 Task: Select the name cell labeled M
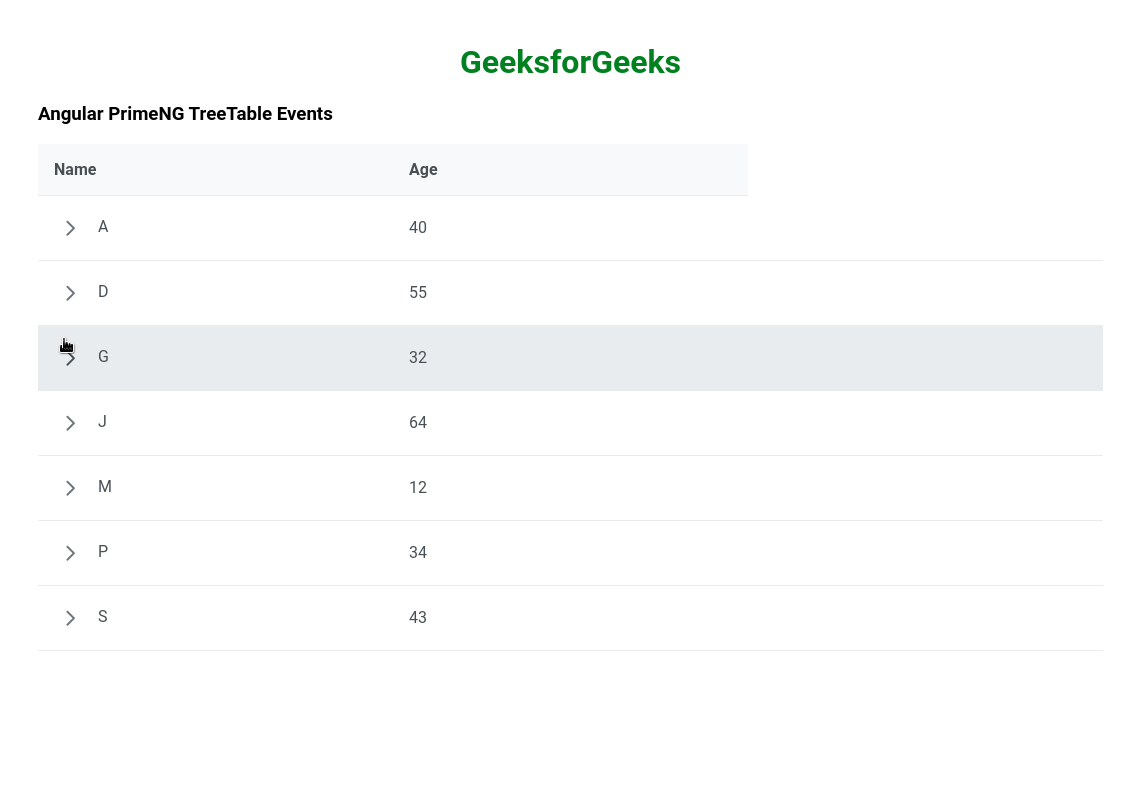[x=105, y=487]
